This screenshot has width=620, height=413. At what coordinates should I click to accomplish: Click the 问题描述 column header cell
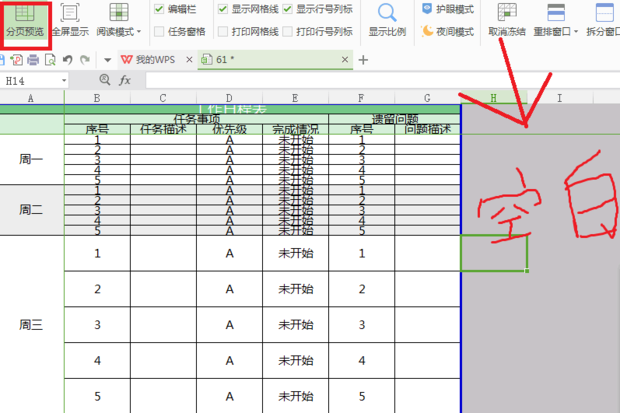click(427, 129)
